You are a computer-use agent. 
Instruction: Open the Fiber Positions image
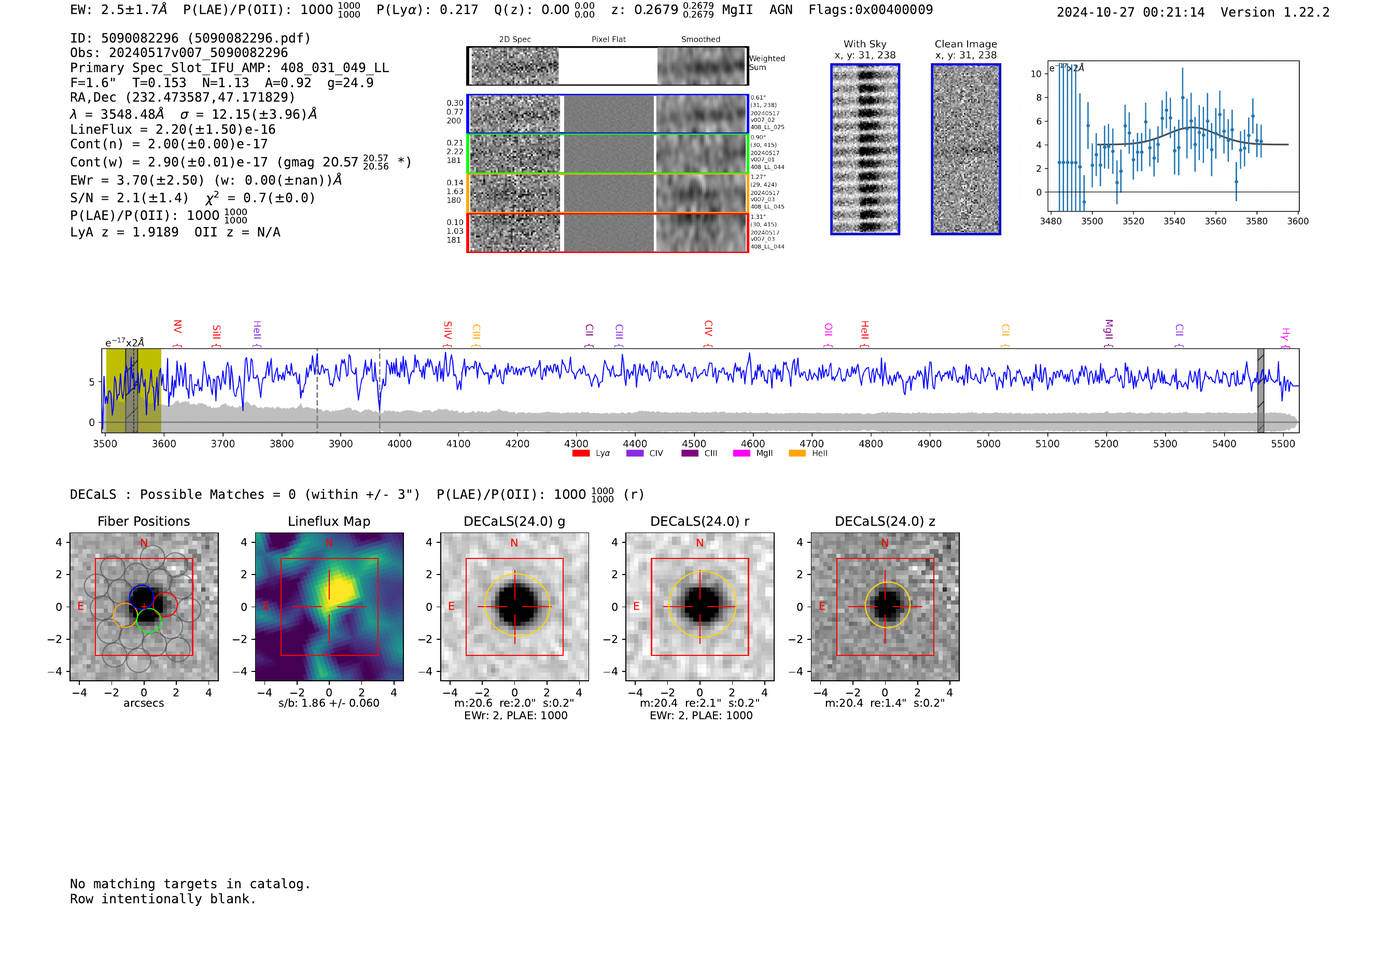144,606
